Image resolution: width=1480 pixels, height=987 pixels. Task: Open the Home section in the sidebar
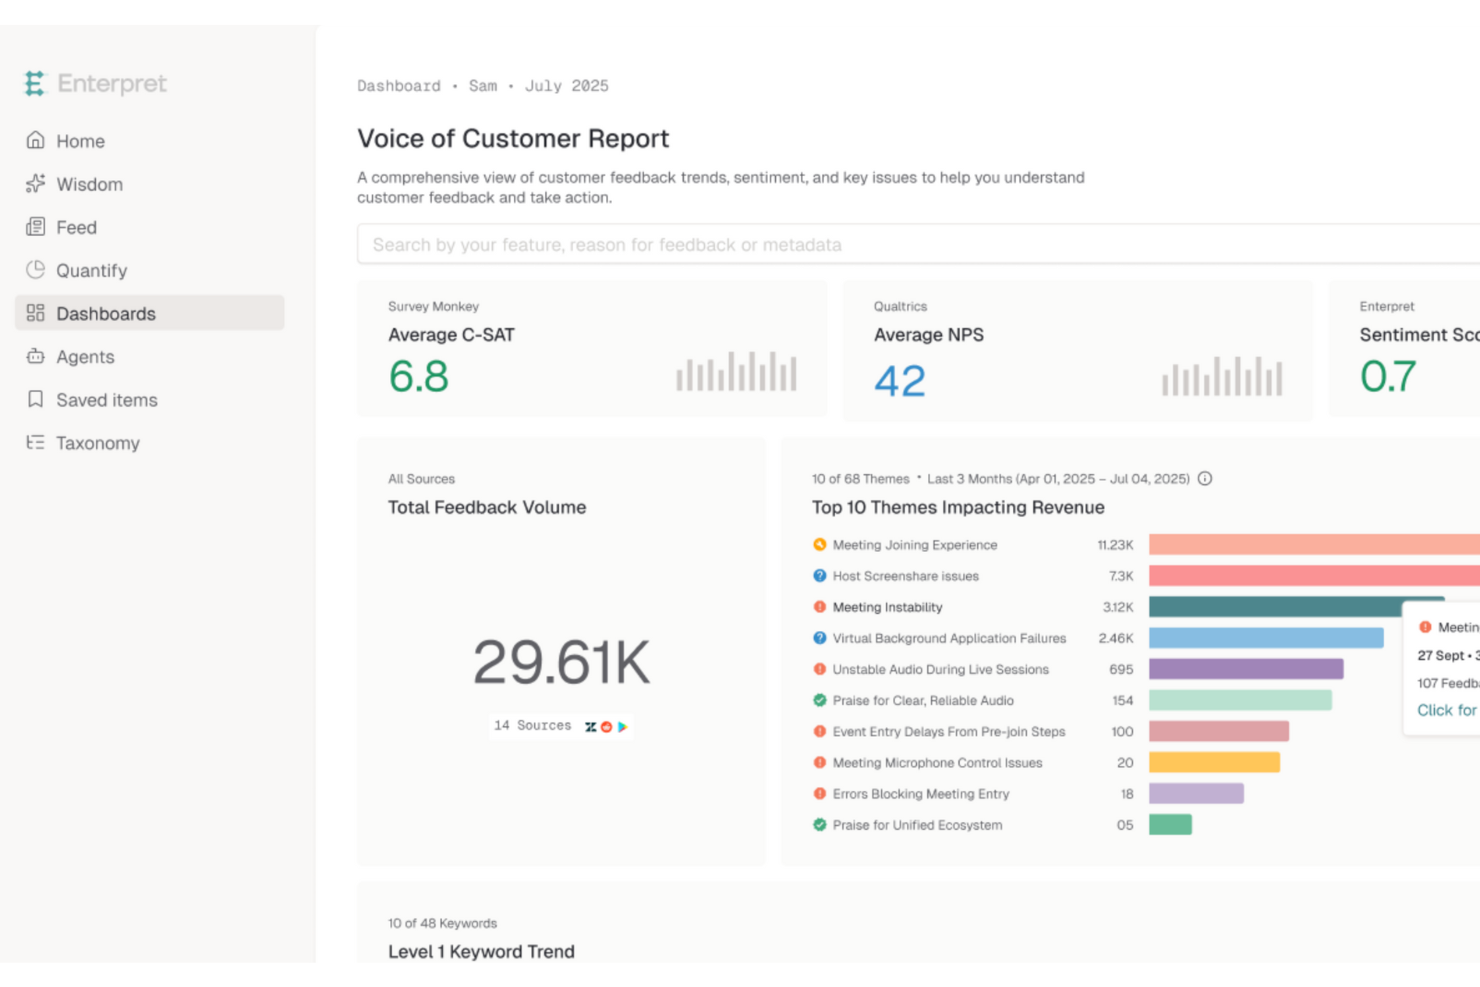click(80, 141)
